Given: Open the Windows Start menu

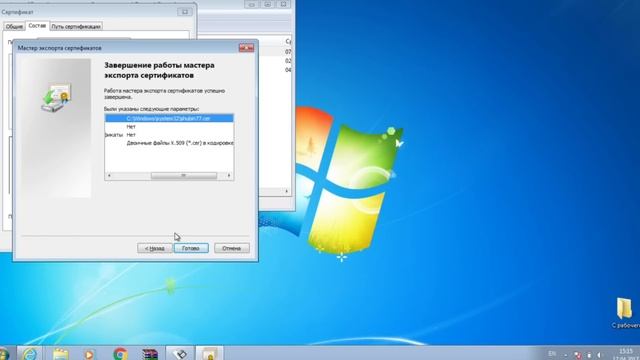Looking at the screenshot, I should coord(4,353).
